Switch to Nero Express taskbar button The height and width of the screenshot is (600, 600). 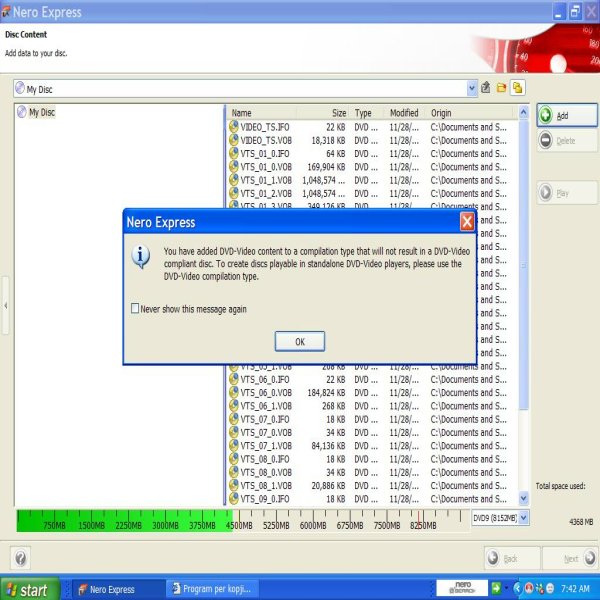click(x=118, y=589)
